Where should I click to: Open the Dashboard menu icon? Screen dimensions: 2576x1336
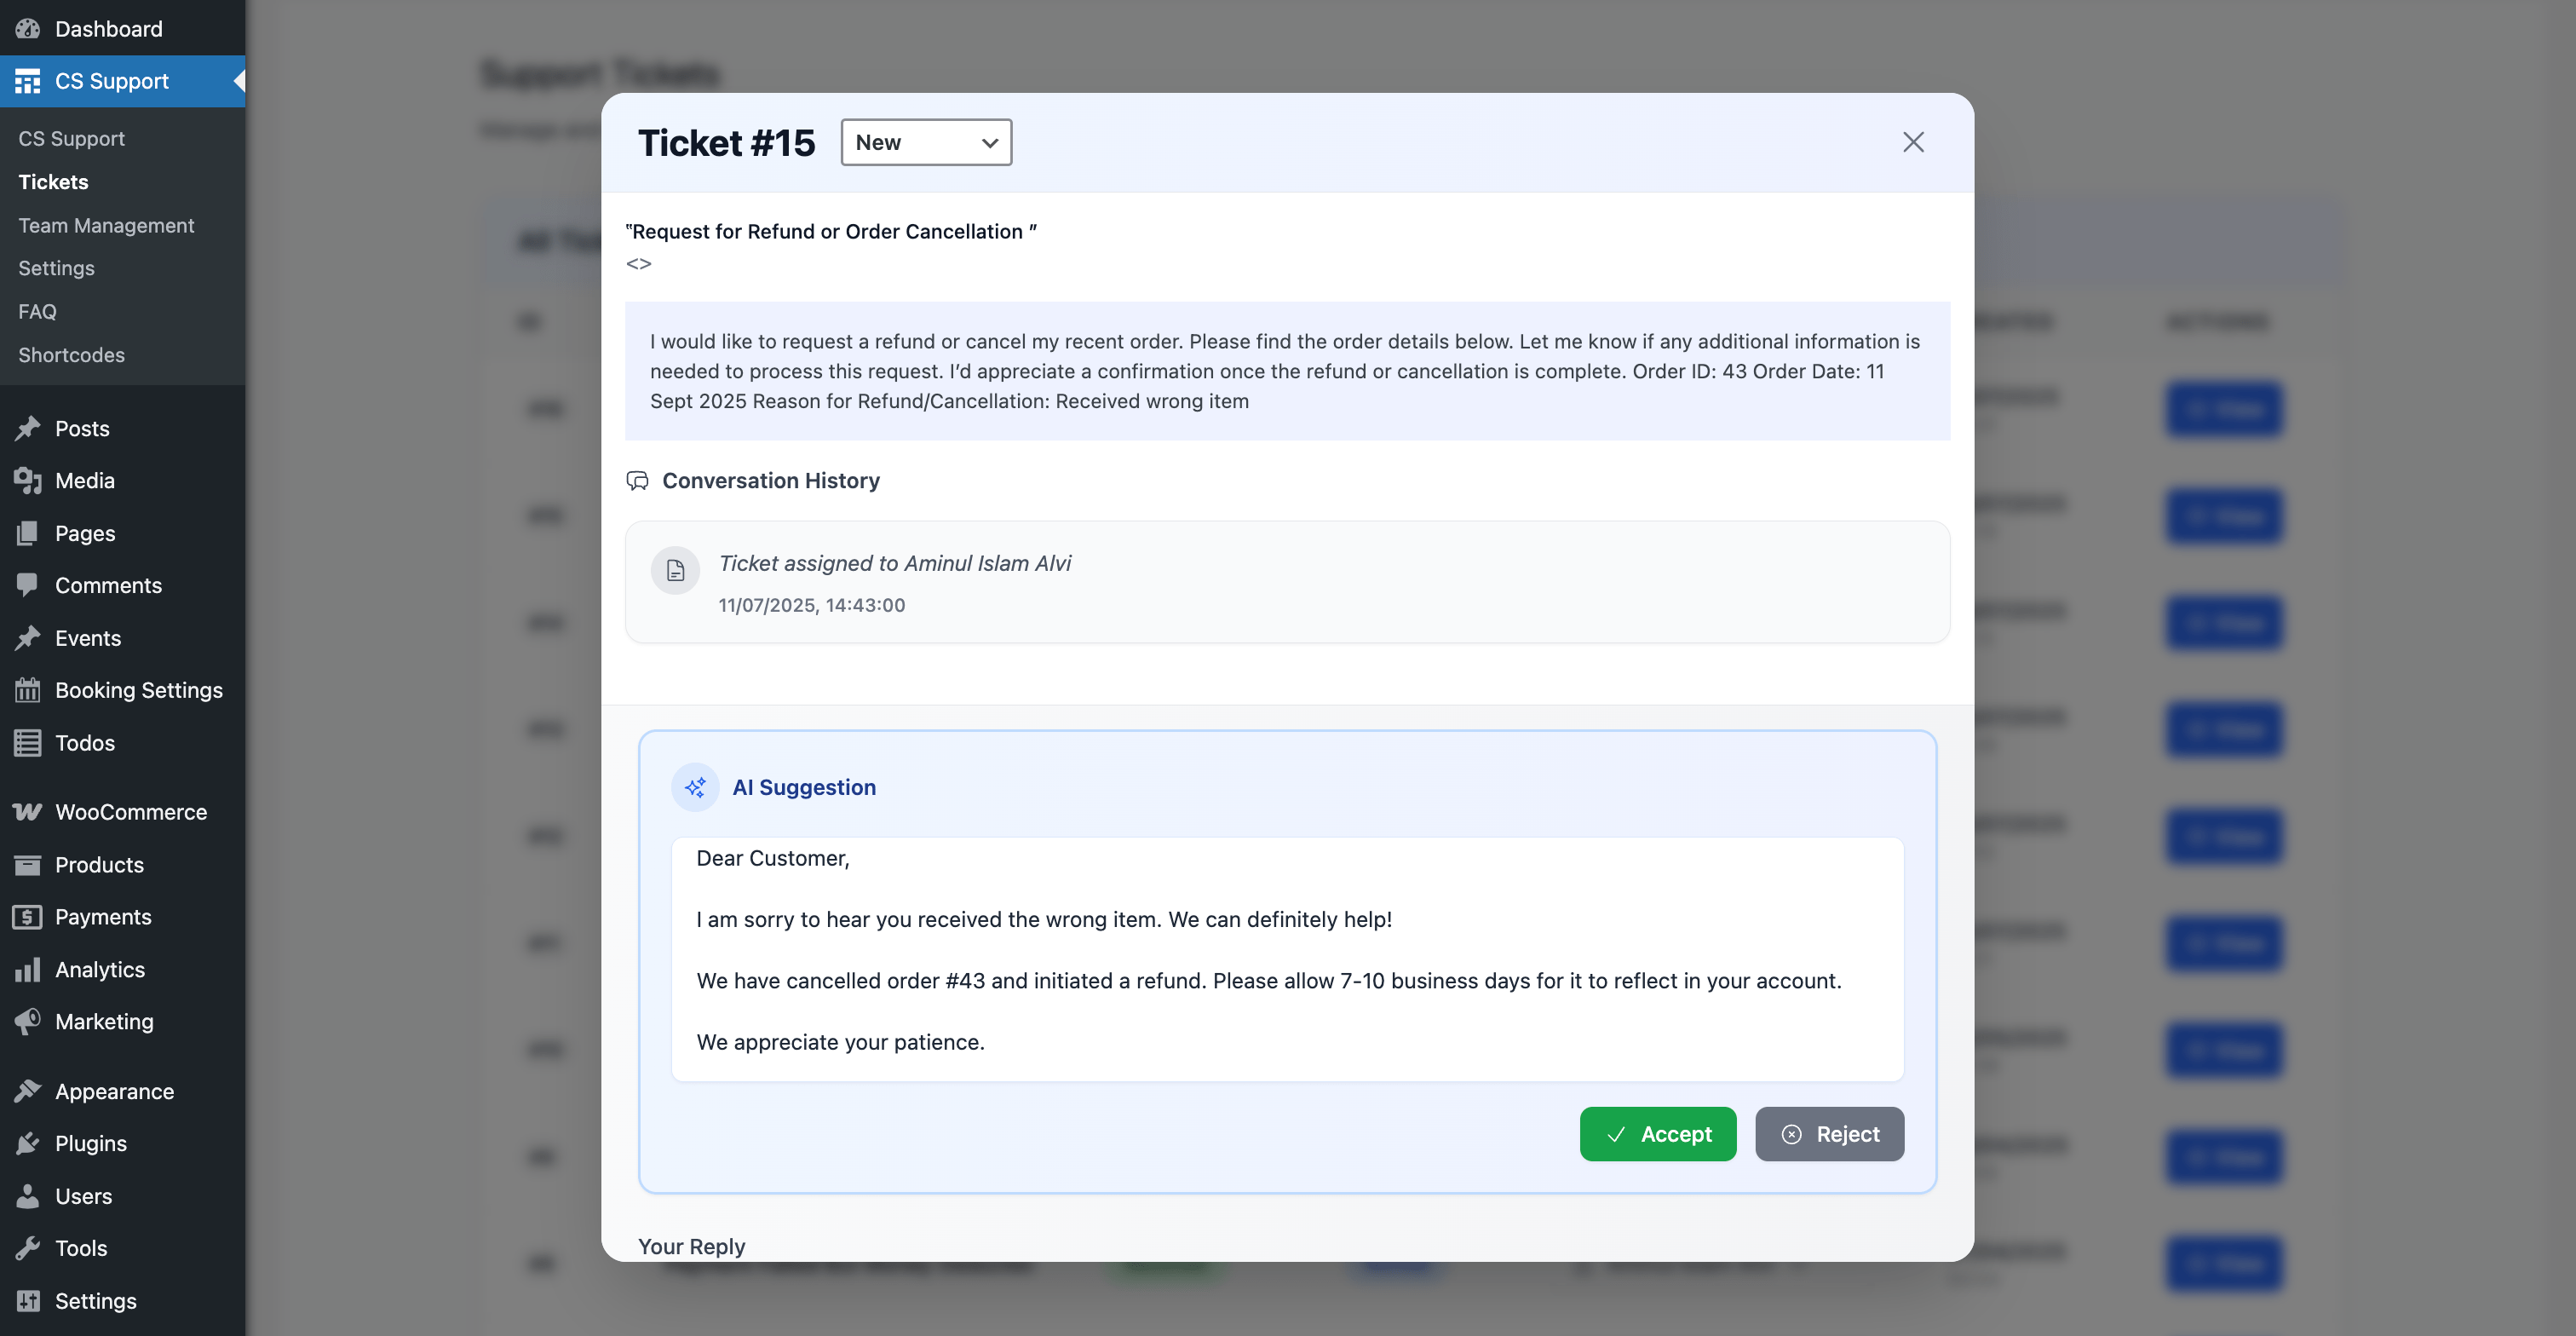[28, 28]
